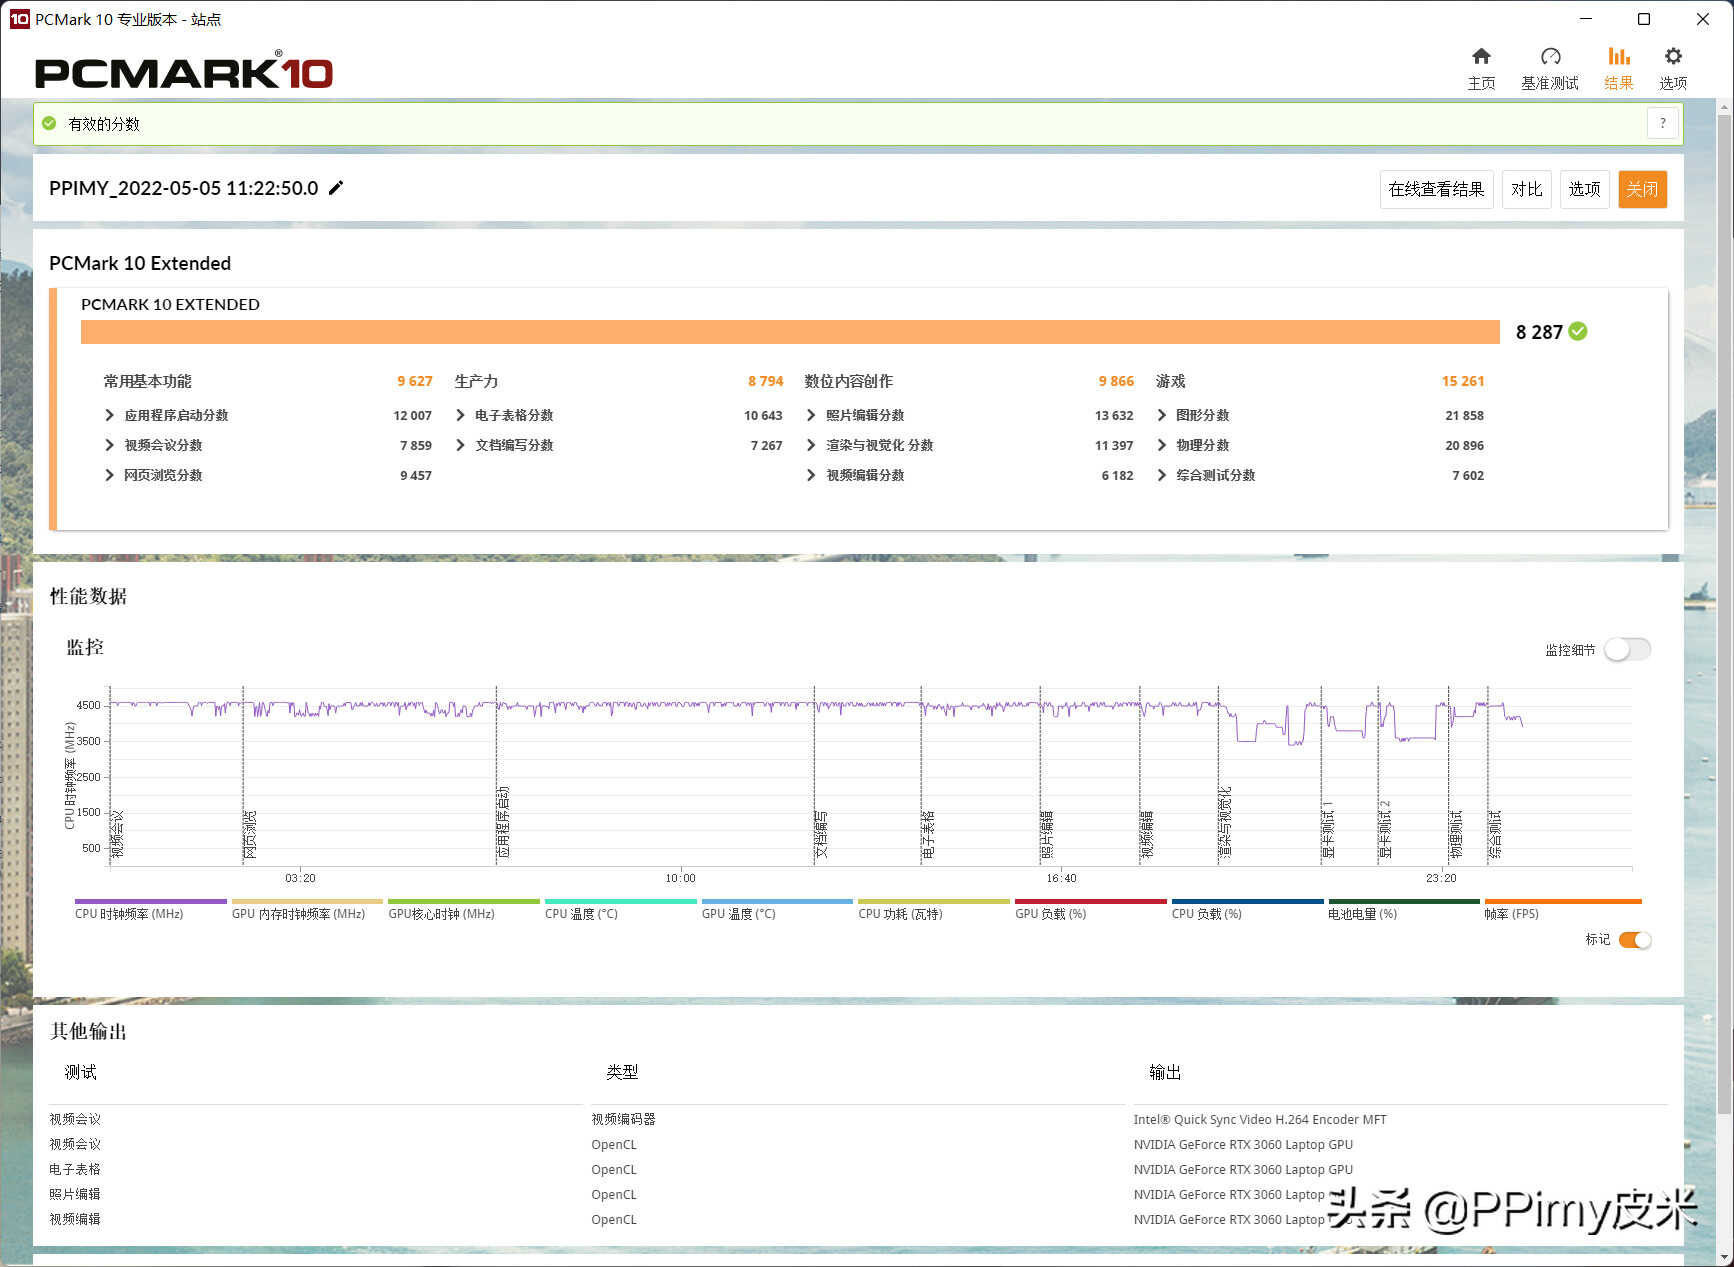The image size is (1734, 1267).
Task: Click the 文档编写 marker line in chart
Action: [814, 775]
